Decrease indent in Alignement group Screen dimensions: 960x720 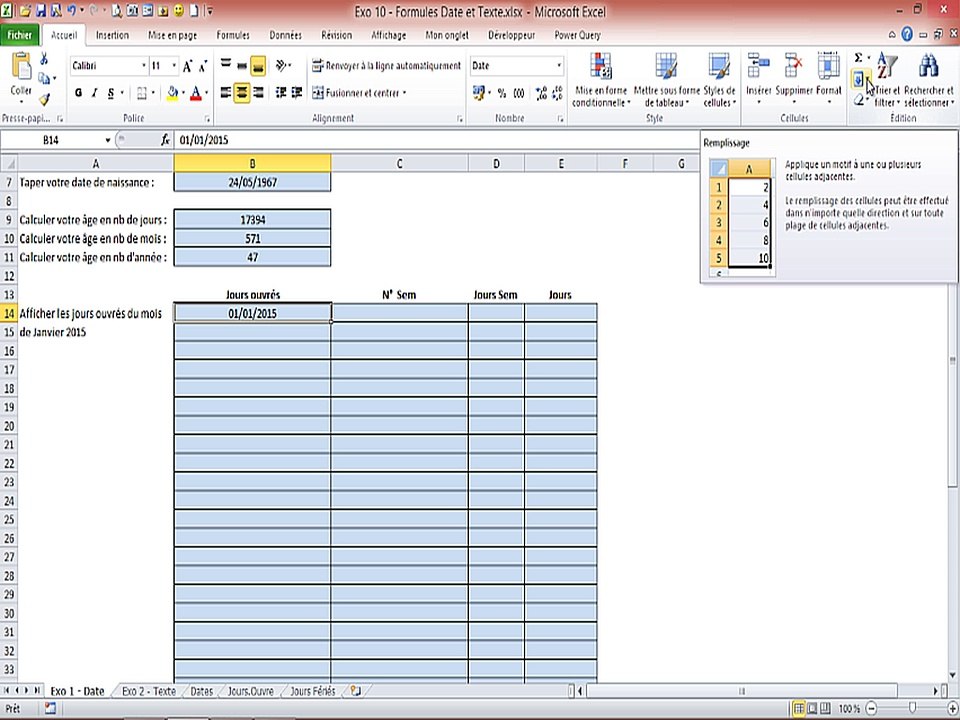coord(281,92)
